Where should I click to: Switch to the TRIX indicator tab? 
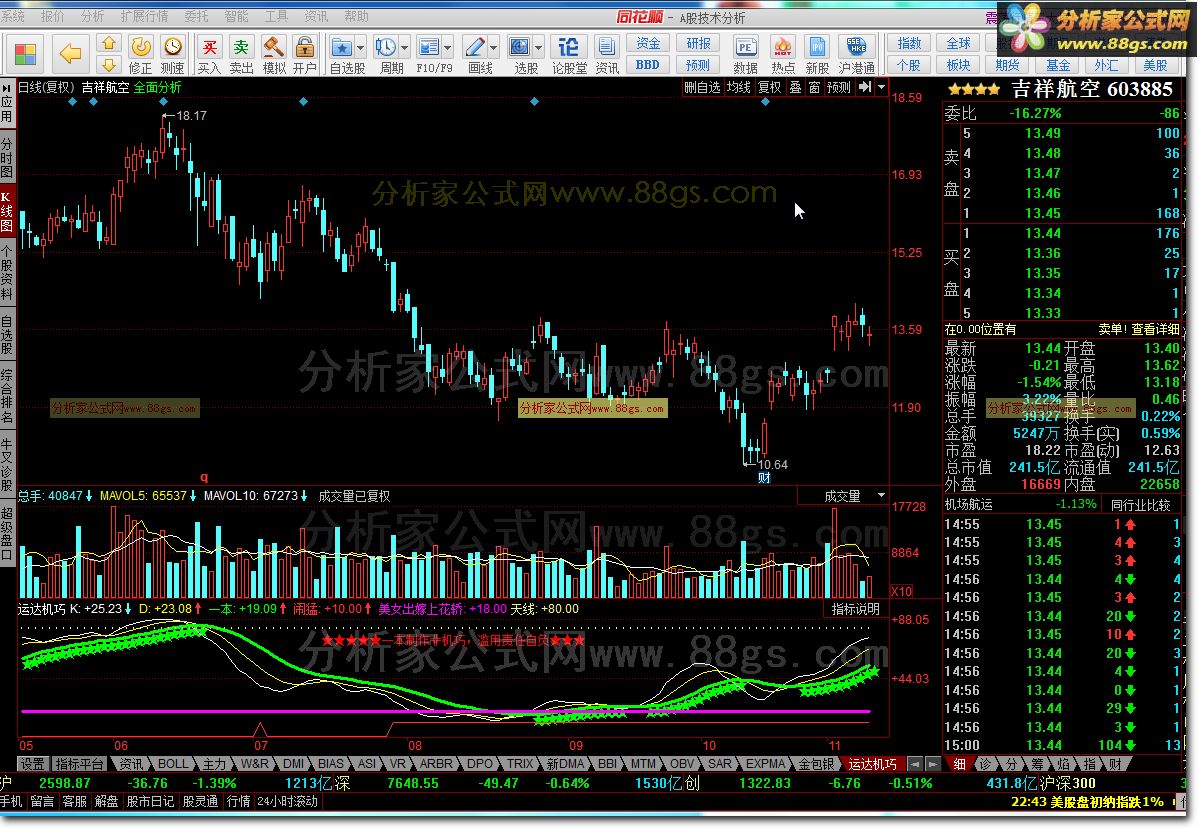click(x=520, y=763)
